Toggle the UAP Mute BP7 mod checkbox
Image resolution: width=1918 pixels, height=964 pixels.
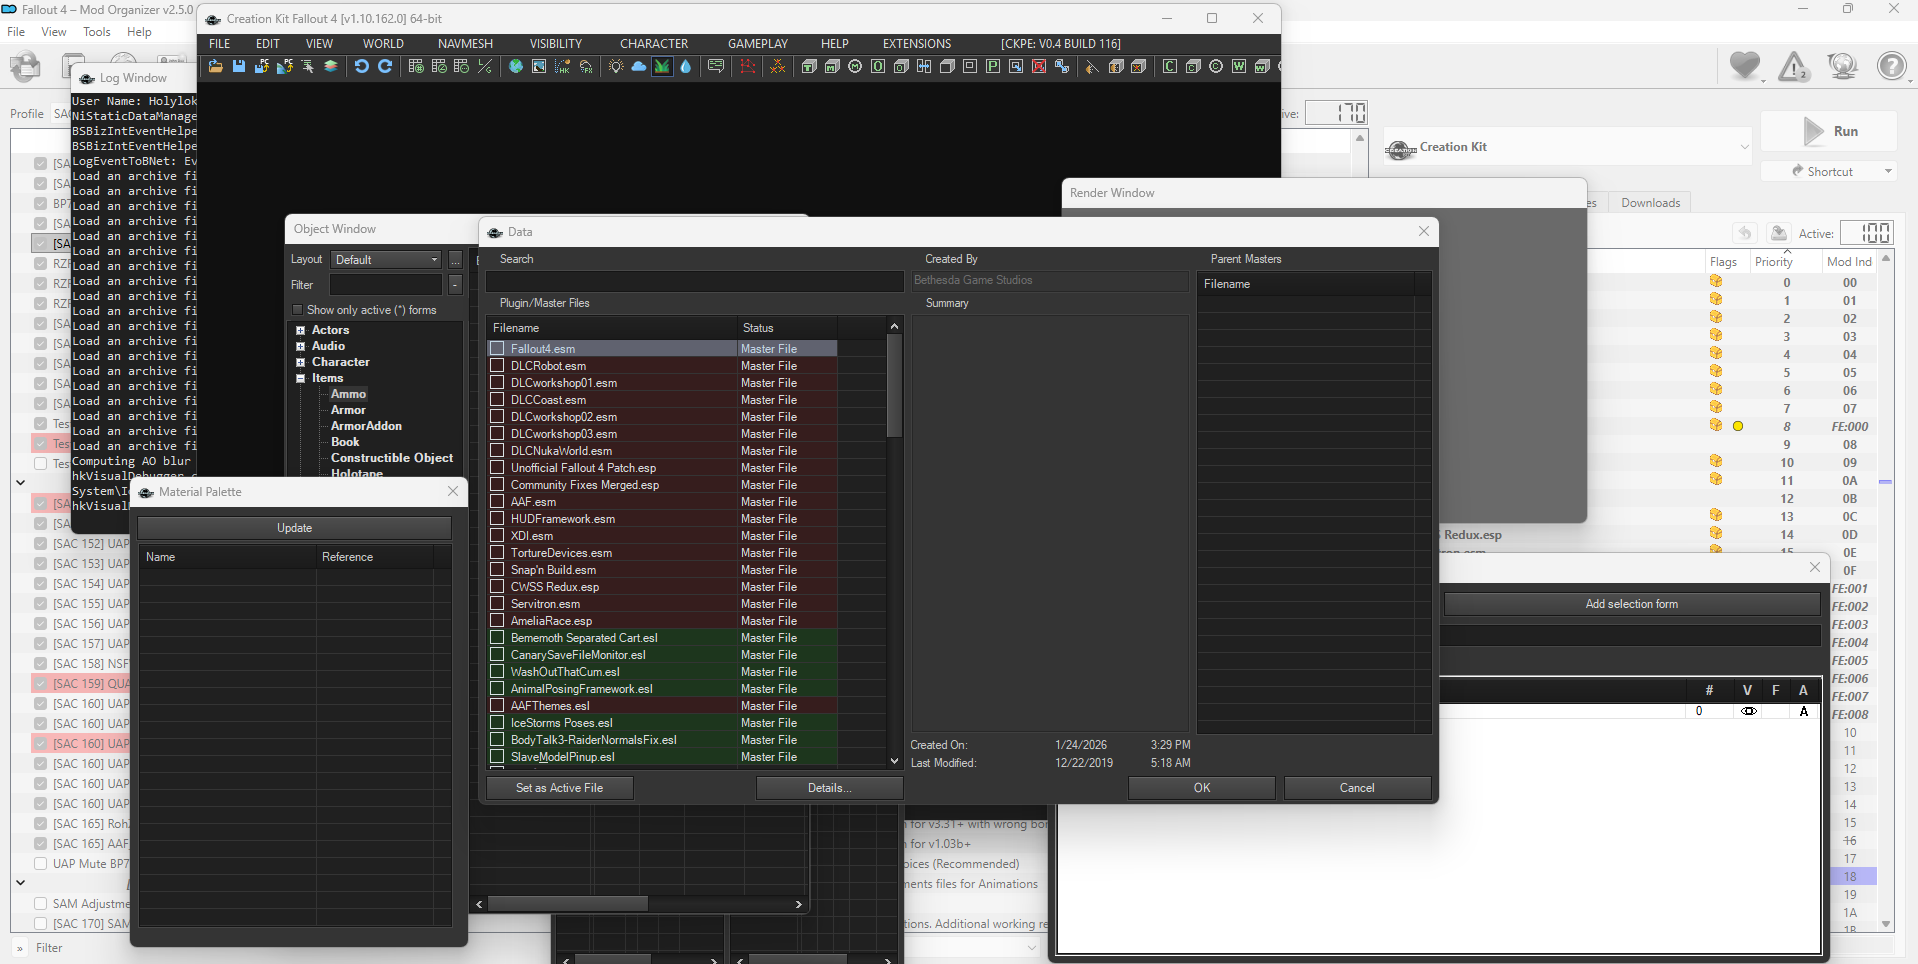coord(41,863)
